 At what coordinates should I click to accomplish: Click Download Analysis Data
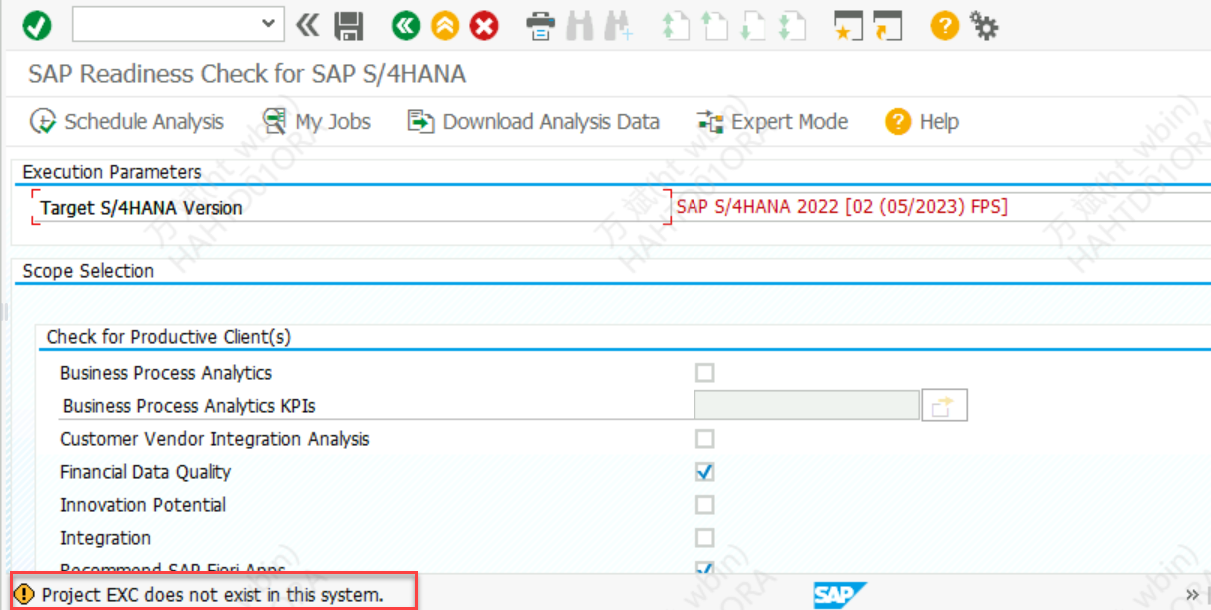pos(533,122)
